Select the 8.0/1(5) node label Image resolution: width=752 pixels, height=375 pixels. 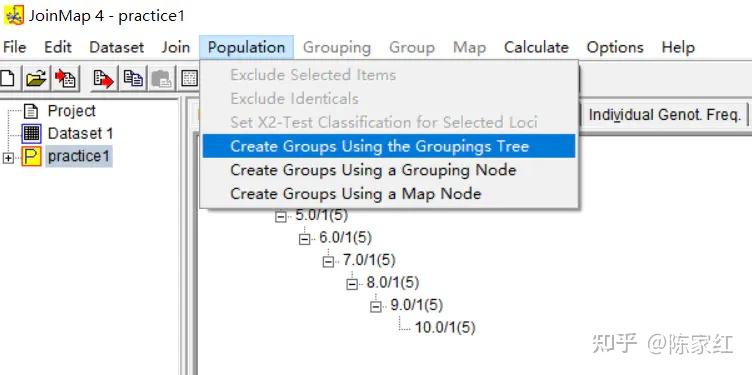393,283
